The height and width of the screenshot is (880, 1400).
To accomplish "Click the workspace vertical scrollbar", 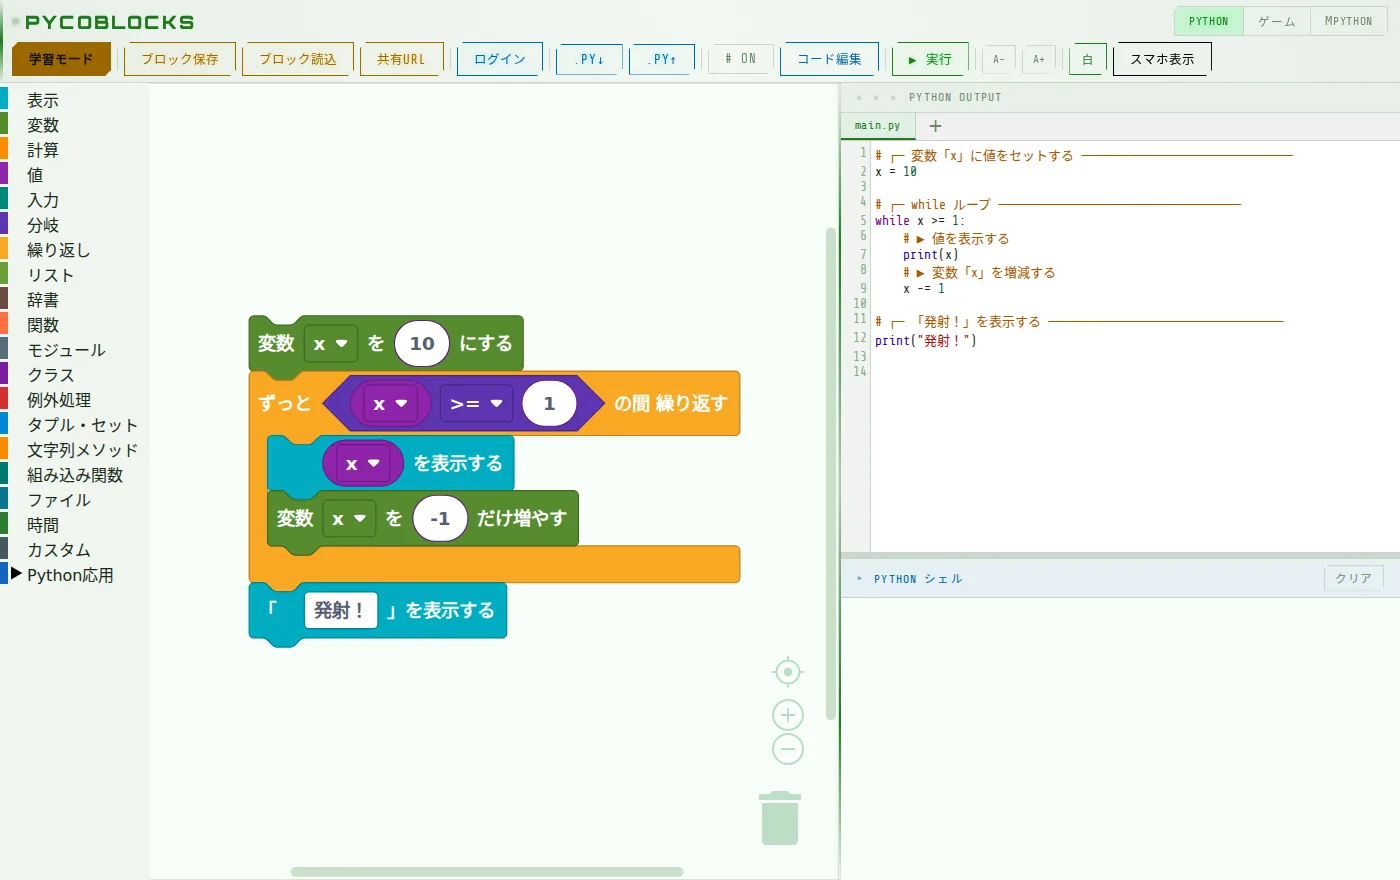I will point(831,473).
